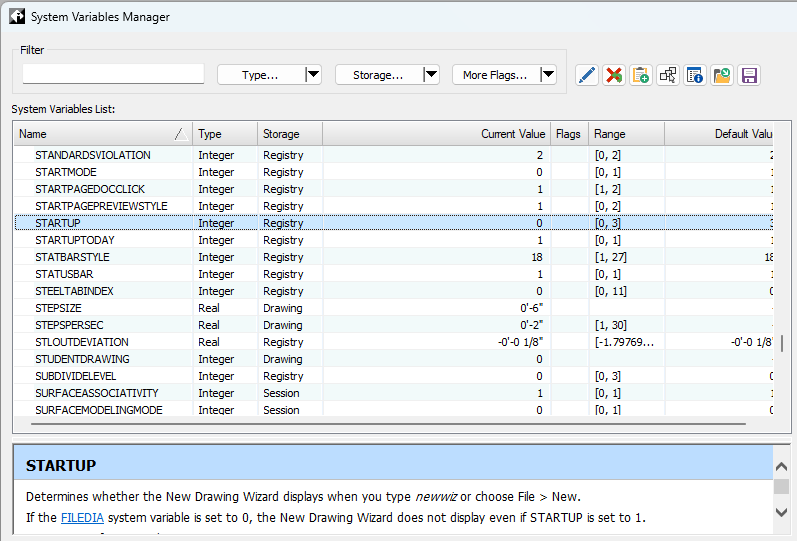Open the Type... filter dropdown
Screen dimensions: 797x541
269,75
